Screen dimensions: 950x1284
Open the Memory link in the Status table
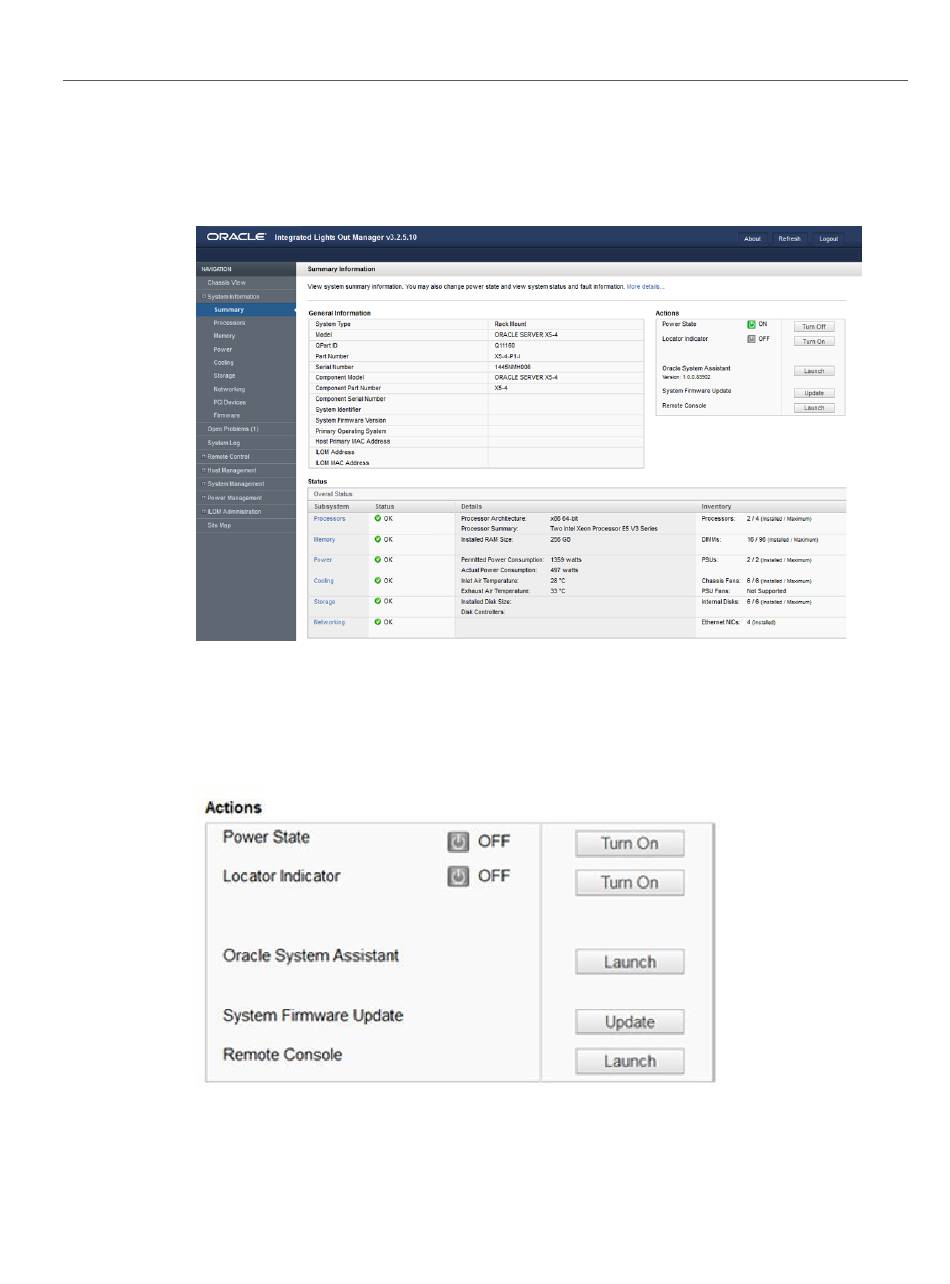point(325,539)
